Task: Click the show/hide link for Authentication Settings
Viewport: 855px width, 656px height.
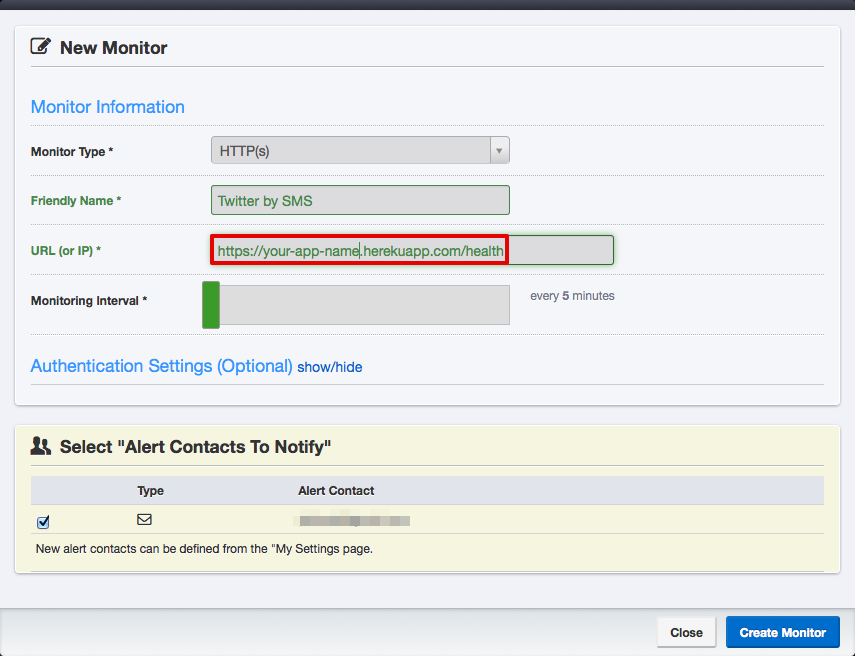Action: [330, 367]
